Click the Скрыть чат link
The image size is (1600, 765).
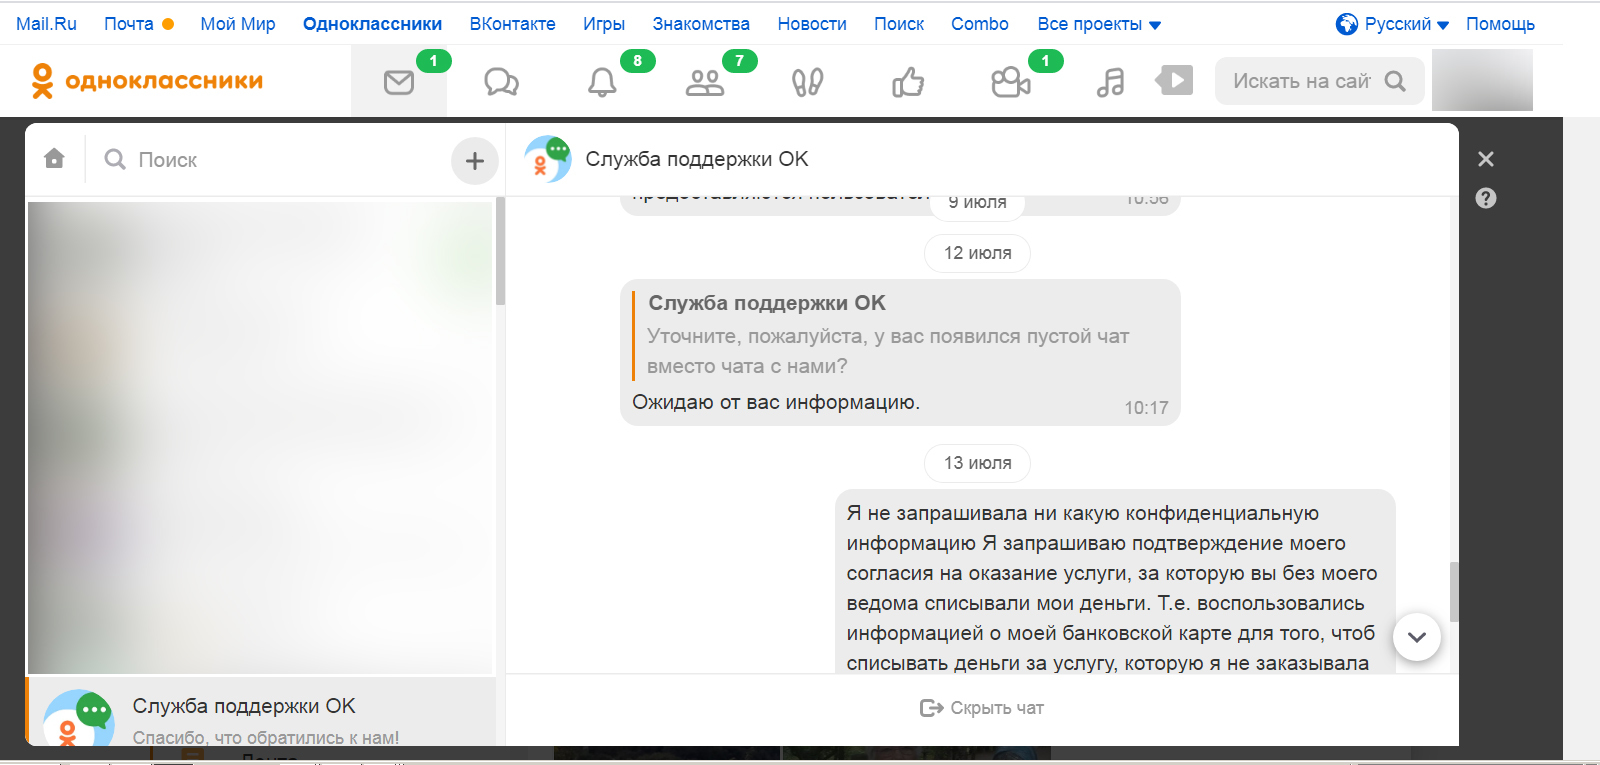[982, 708]
